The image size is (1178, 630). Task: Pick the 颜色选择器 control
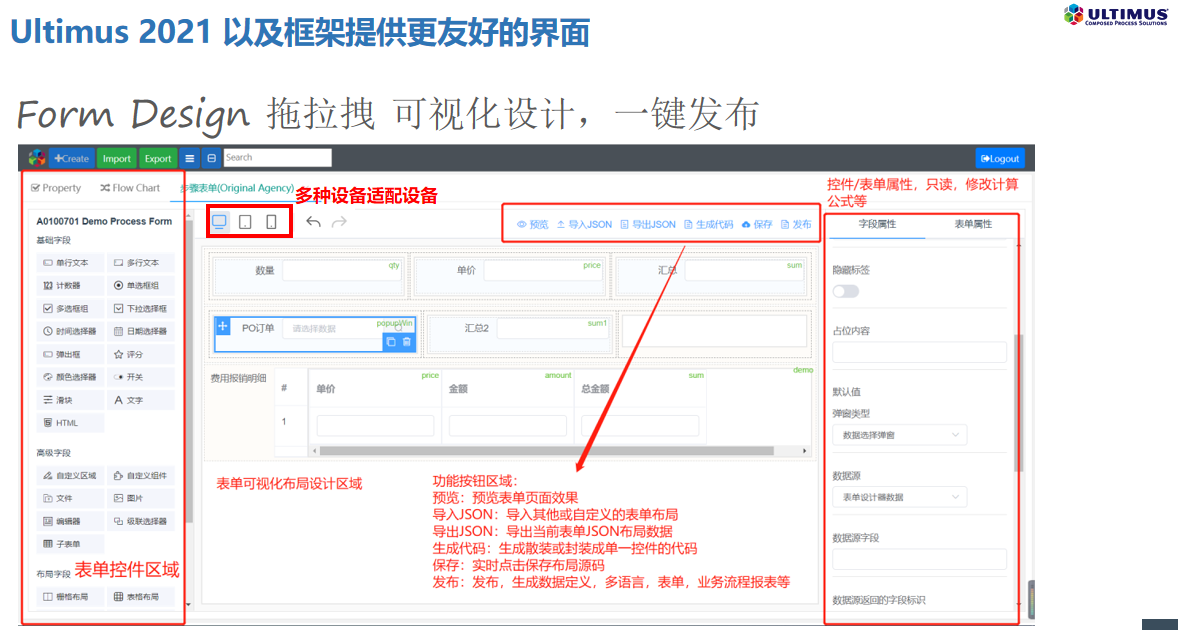click(70, 377)
